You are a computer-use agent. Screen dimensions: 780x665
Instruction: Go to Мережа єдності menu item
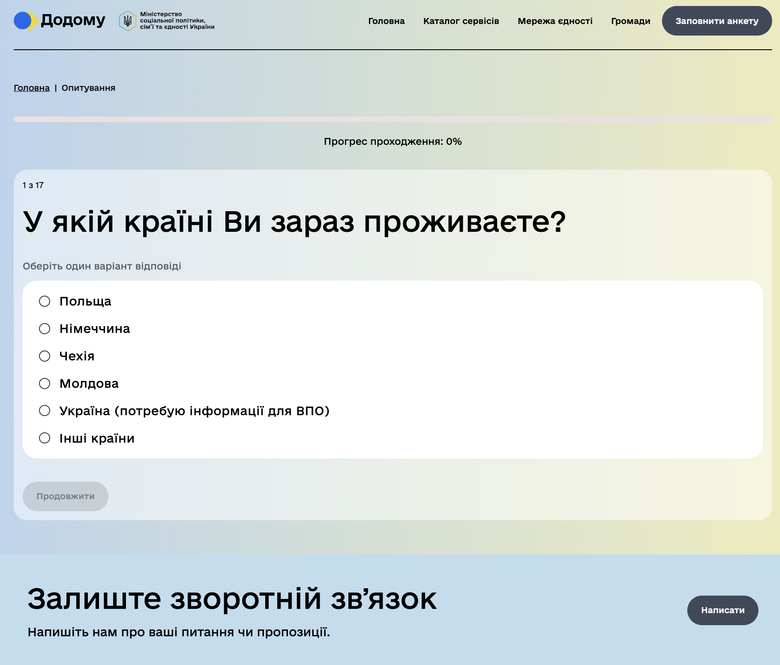click(555, 21)
